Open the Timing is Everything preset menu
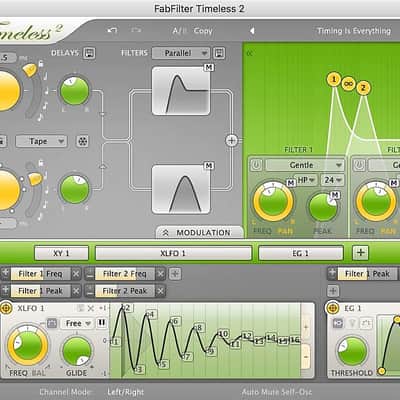The height and width of the screenshot is (400, 400). pyautogui.click(x=354, y=31)
